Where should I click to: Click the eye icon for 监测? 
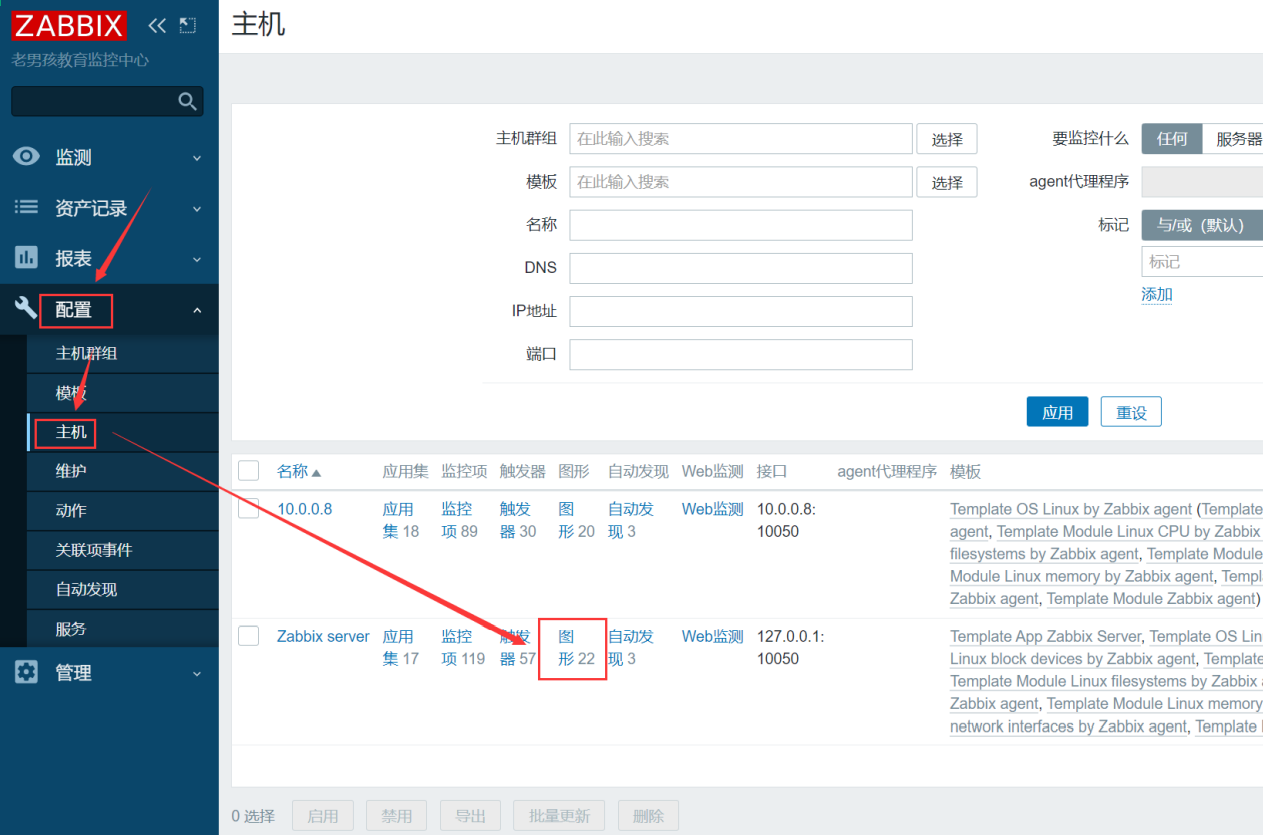point(27,157)
